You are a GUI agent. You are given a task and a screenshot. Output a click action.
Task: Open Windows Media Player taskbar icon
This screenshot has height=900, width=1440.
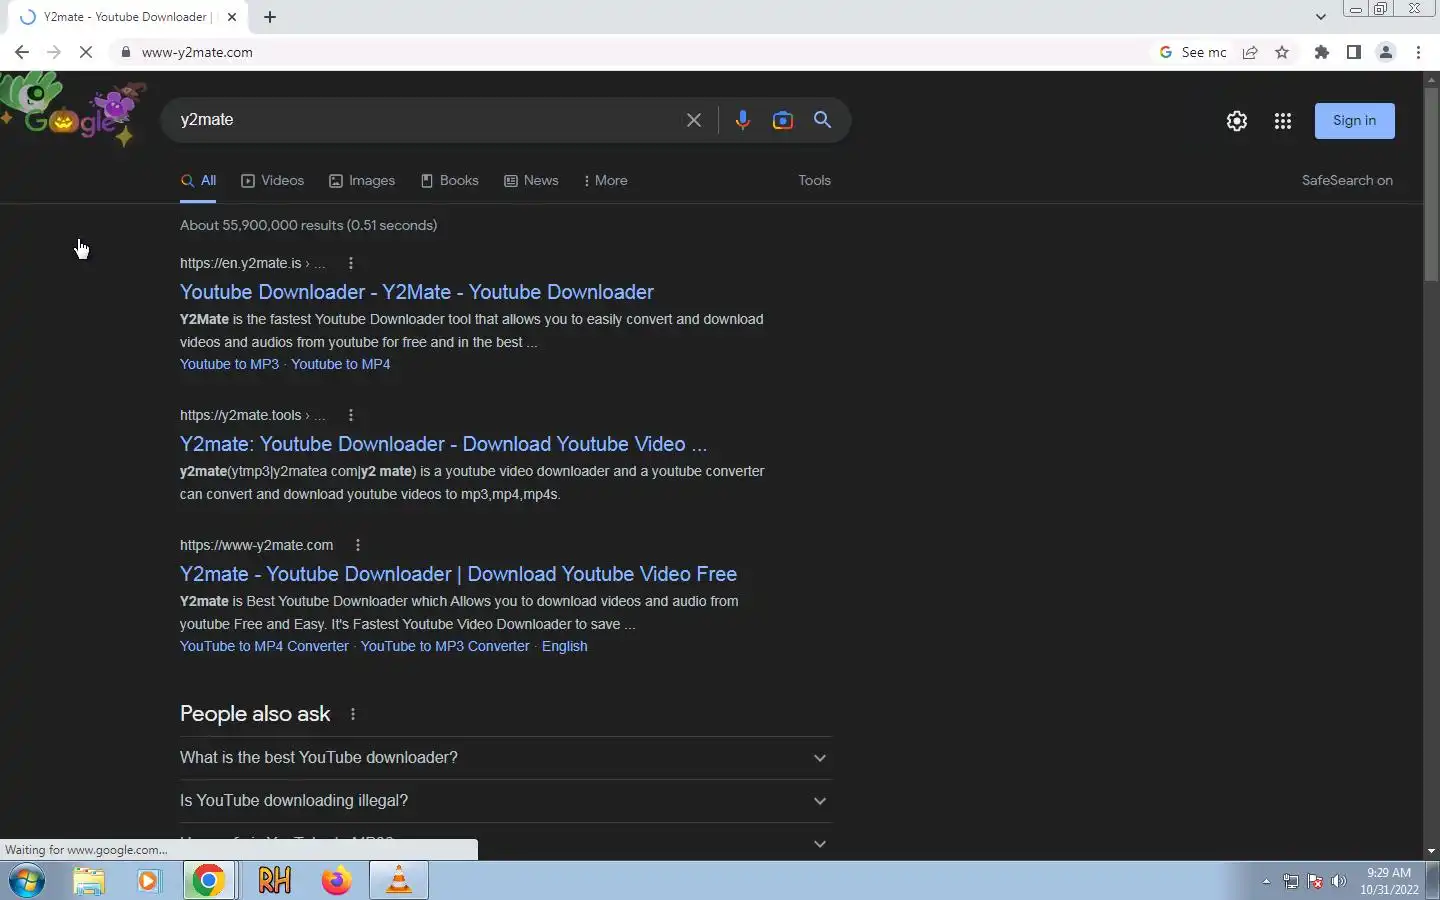click(x=149, y=881)
